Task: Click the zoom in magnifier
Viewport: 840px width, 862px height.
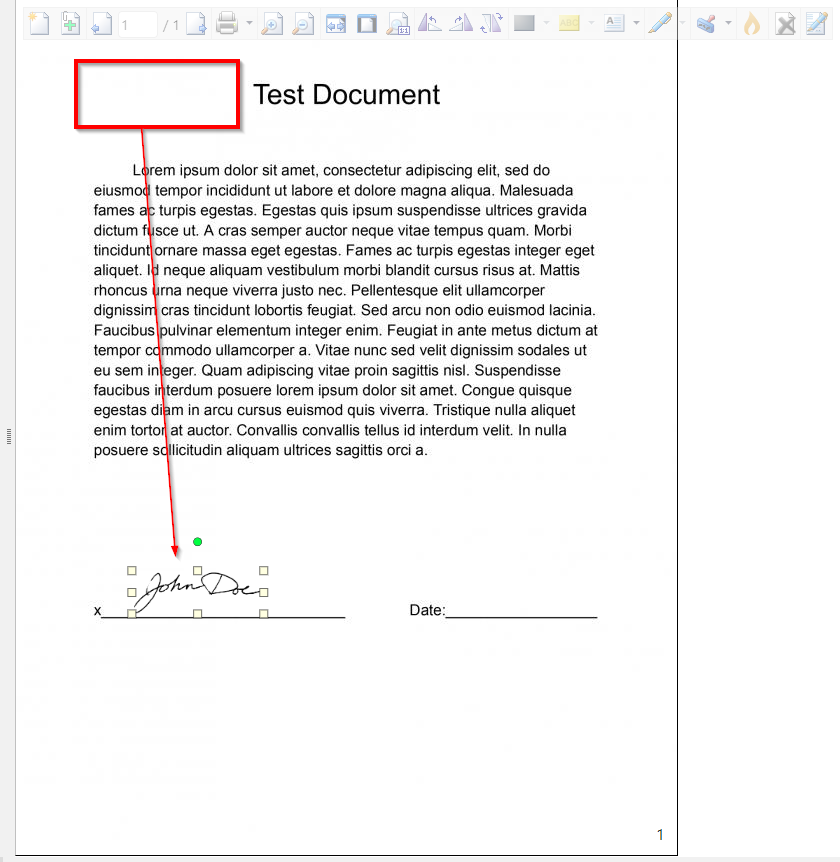Action: pos(272,24)
